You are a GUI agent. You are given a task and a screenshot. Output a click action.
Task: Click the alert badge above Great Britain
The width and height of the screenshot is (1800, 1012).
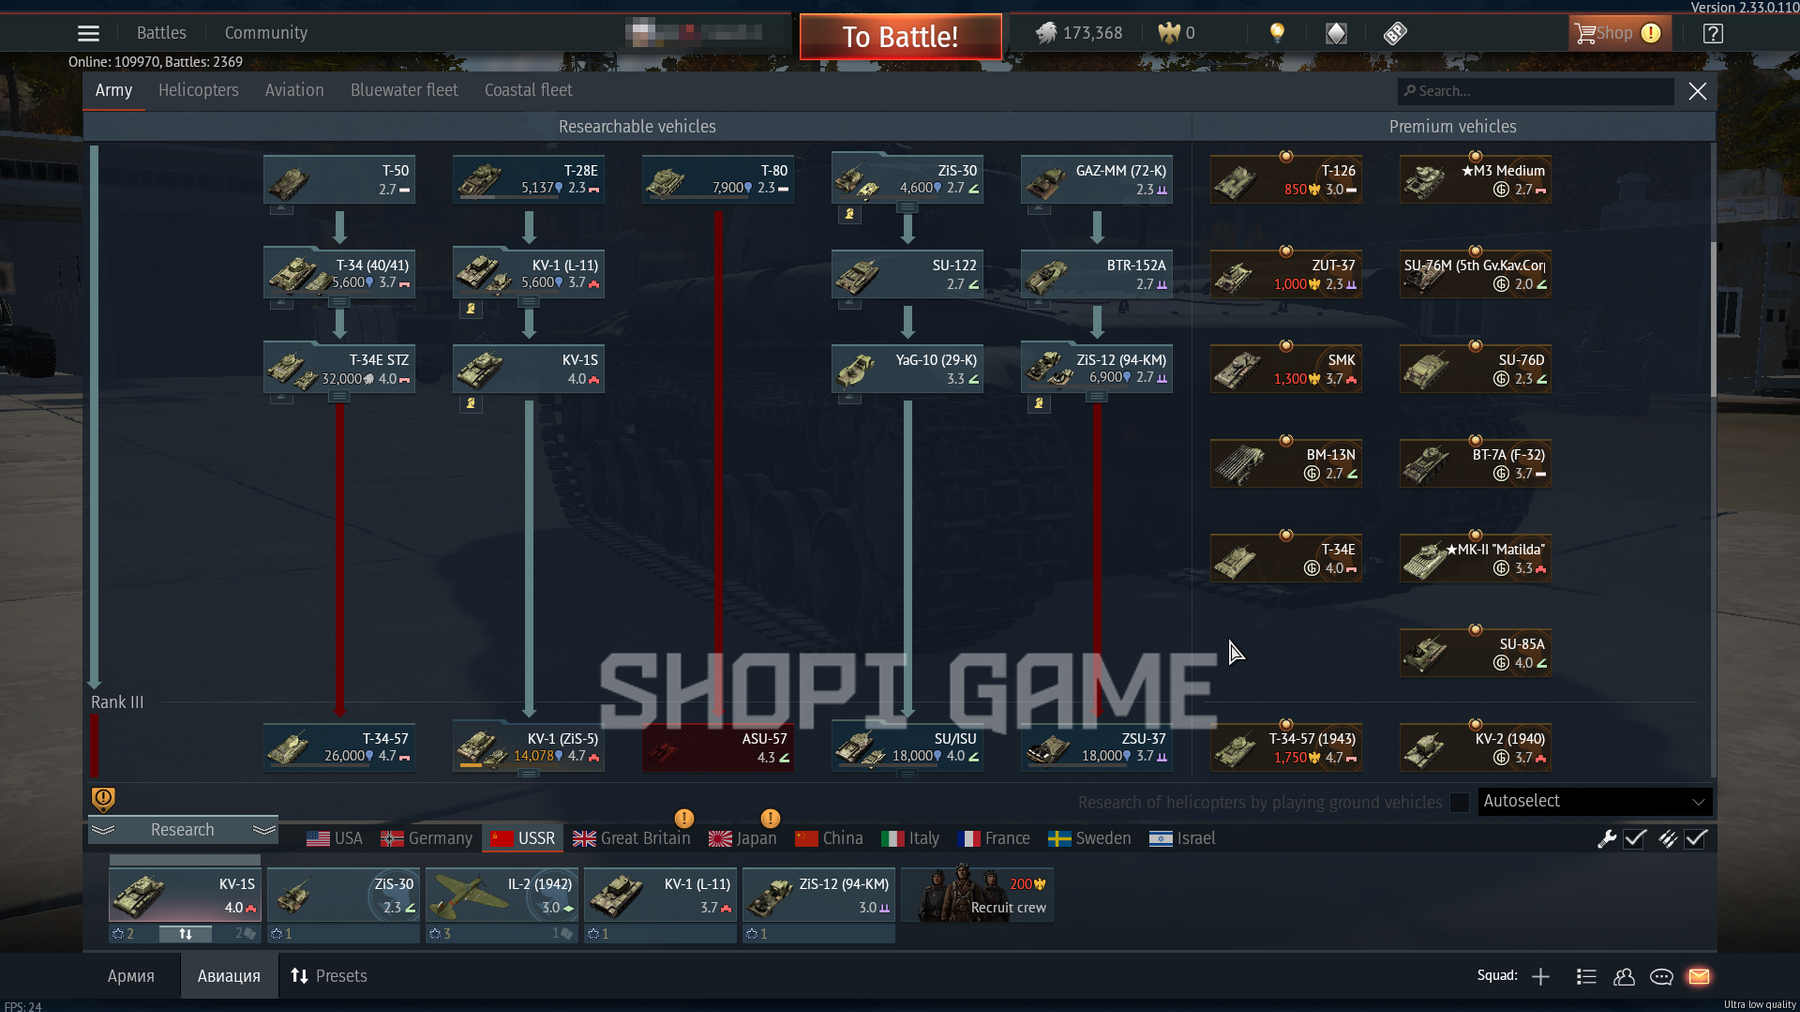coord(684,818)
